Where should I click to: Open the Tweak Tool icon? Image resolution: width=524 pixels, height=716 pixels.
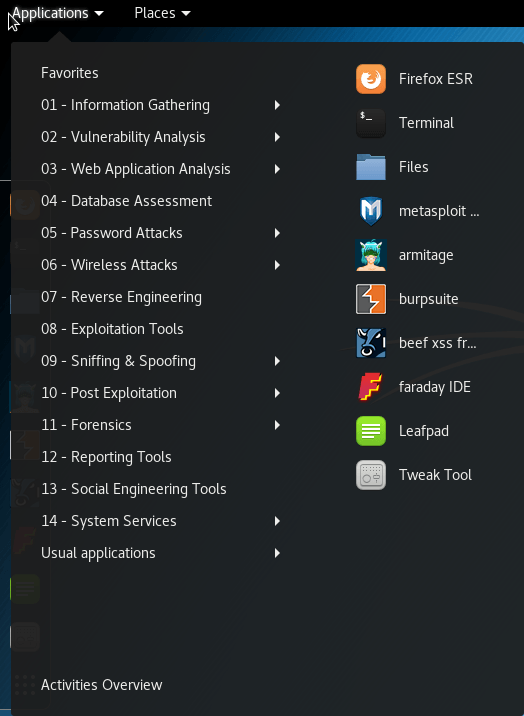click(x=371, y=475)
